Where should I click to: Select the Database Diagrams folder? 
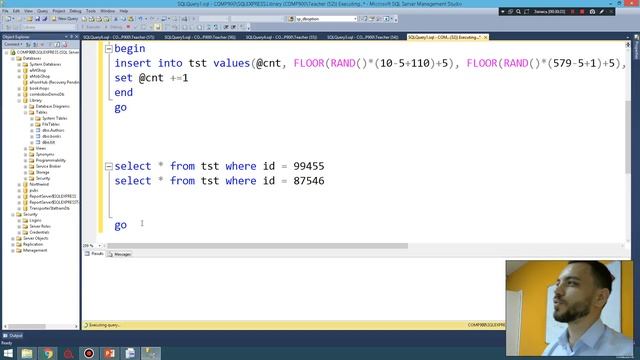[x=53, y=106]
